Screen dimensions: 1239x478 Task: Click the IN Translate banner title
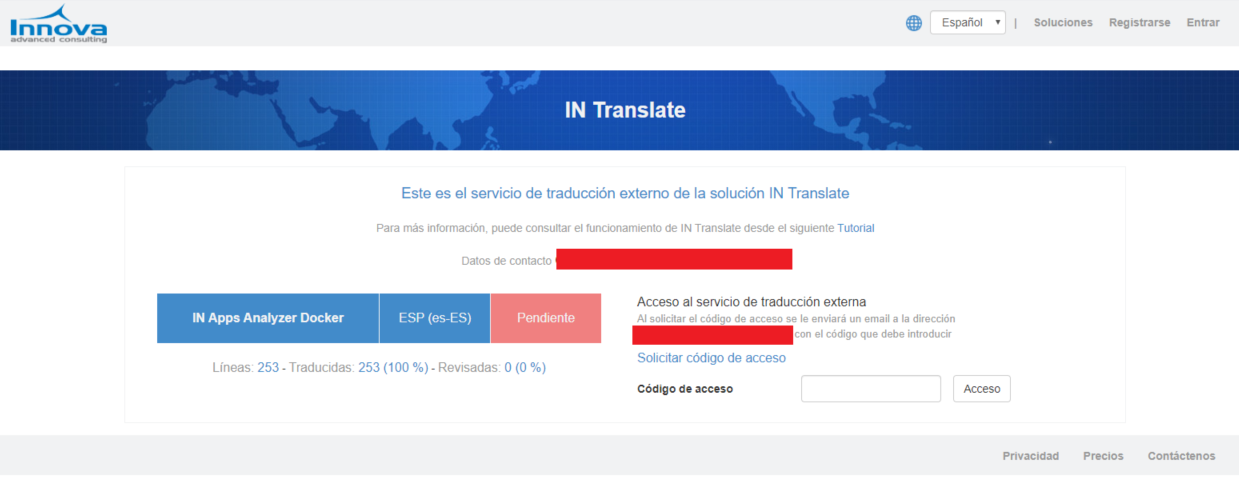[625, 110]
